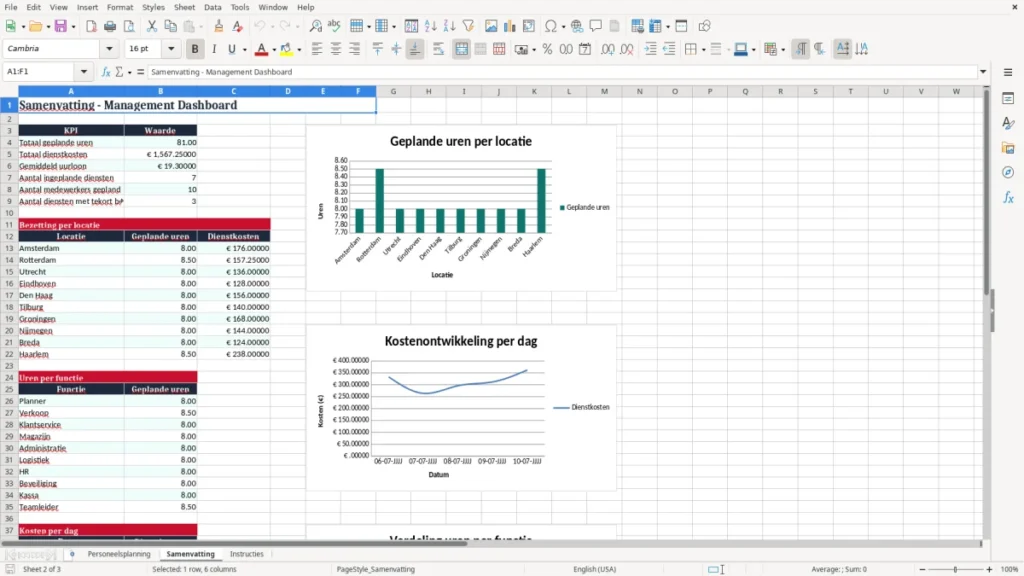Open the sidebar Navigator compass icon
Image resolution: width=1024 pixels, height=576 pixels.
point(1008,172)
